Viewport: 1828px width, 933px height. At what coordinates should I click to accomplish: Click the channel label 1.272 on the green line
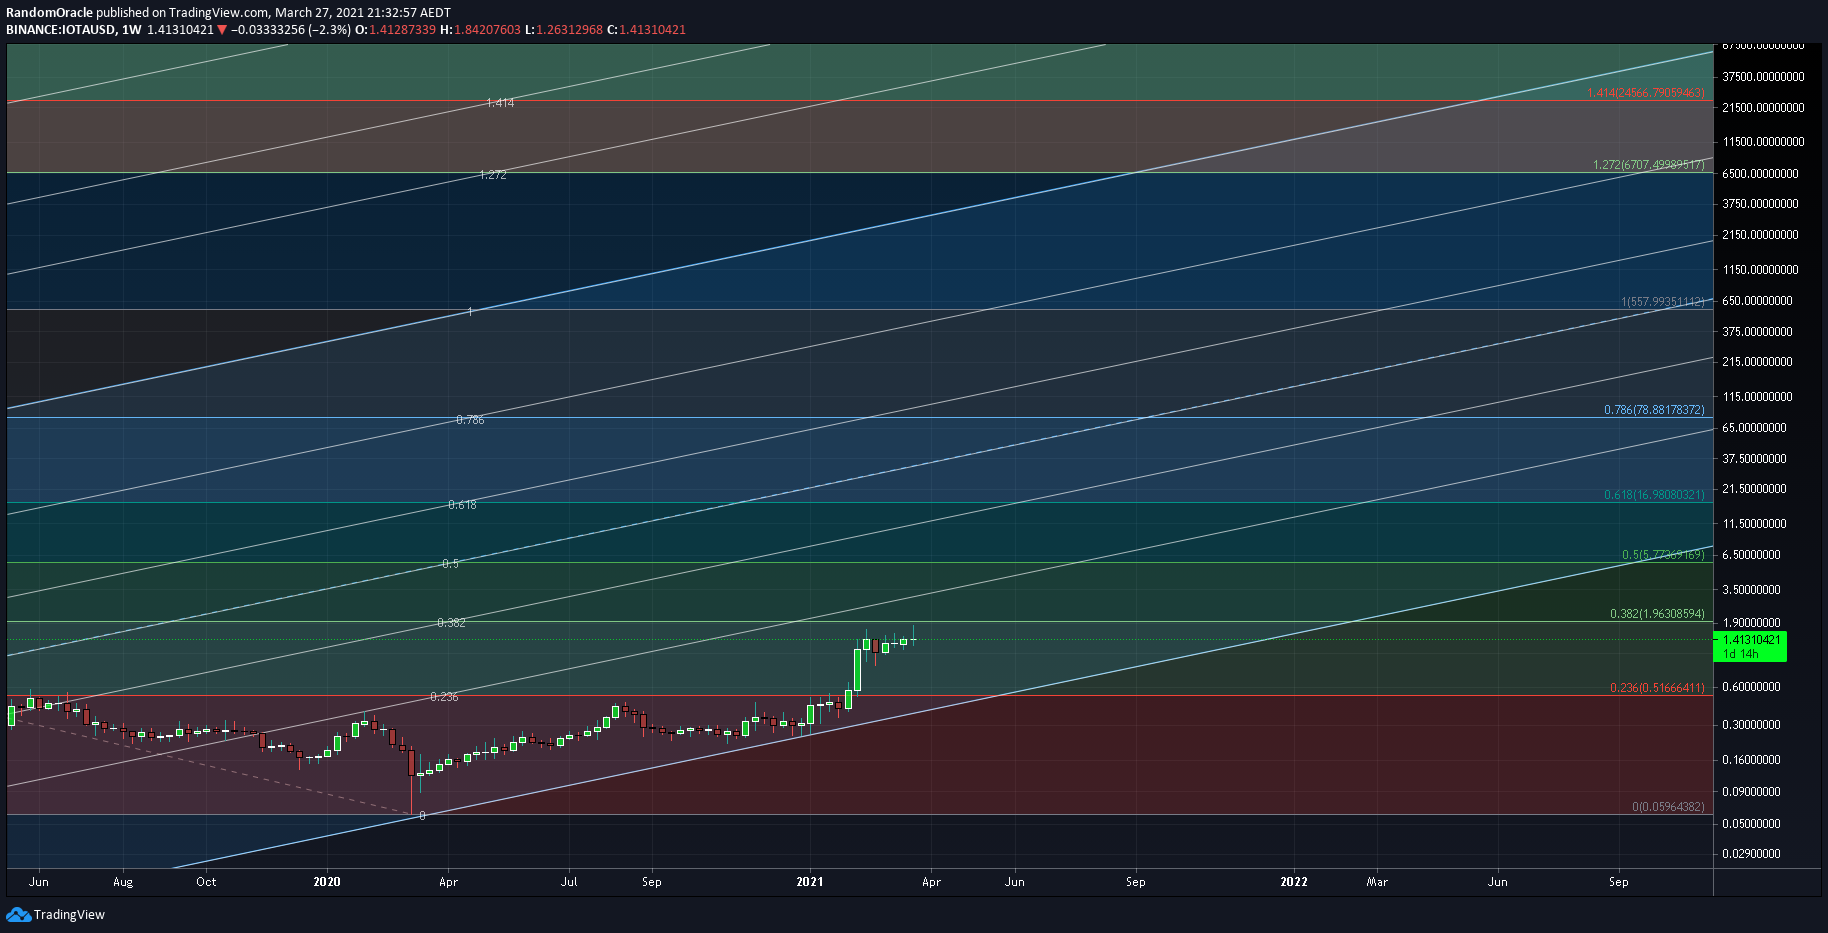[493, 175]
